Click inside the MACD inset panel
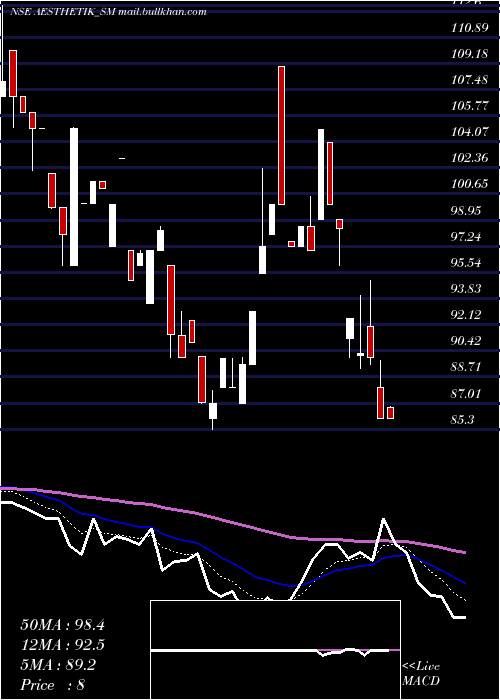Screen dimensions: 500x700 click(275, 650)
